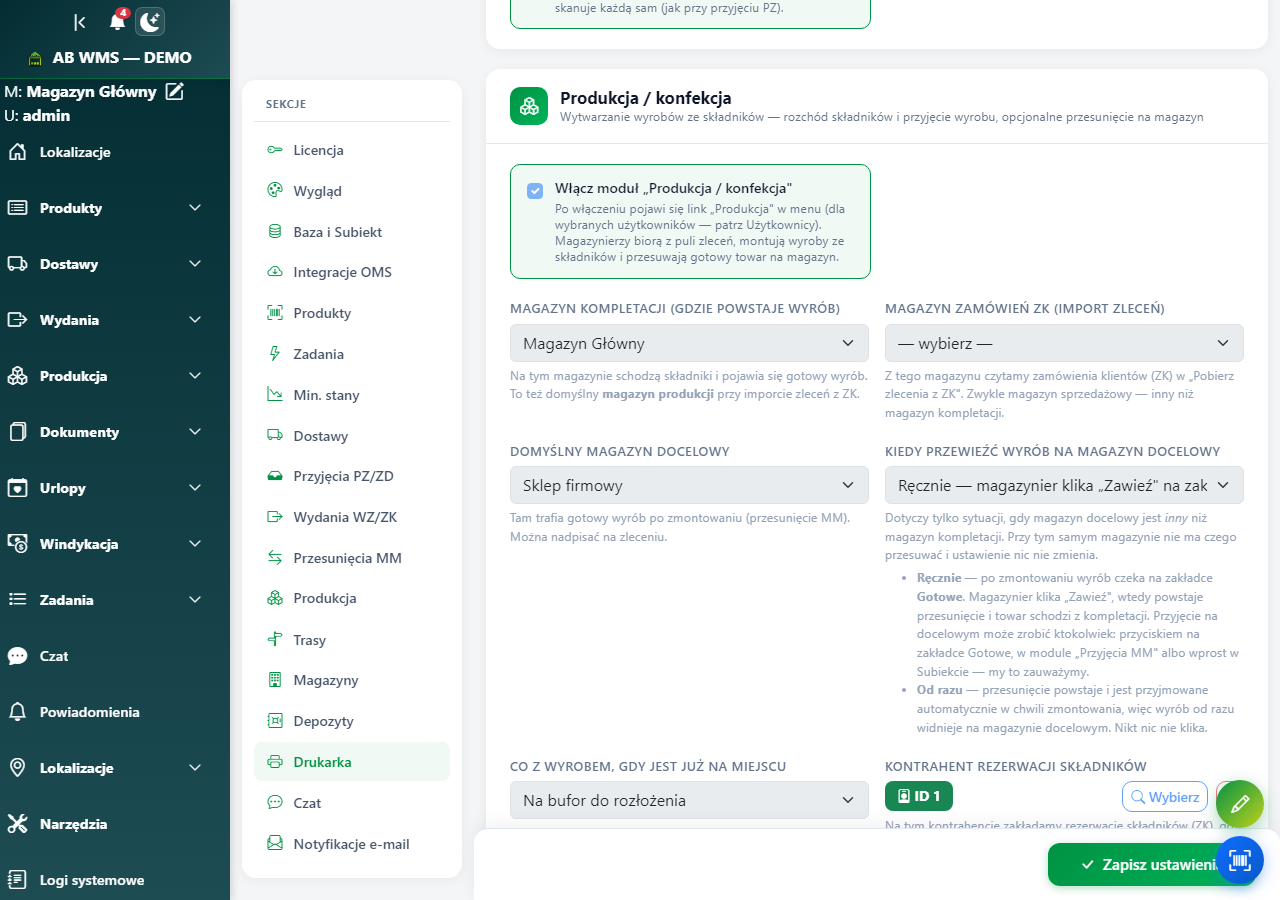This screenshot has width=1280, height=900.
Task: Expand the Produkcja menu chevron
Action: click(195, 376)
